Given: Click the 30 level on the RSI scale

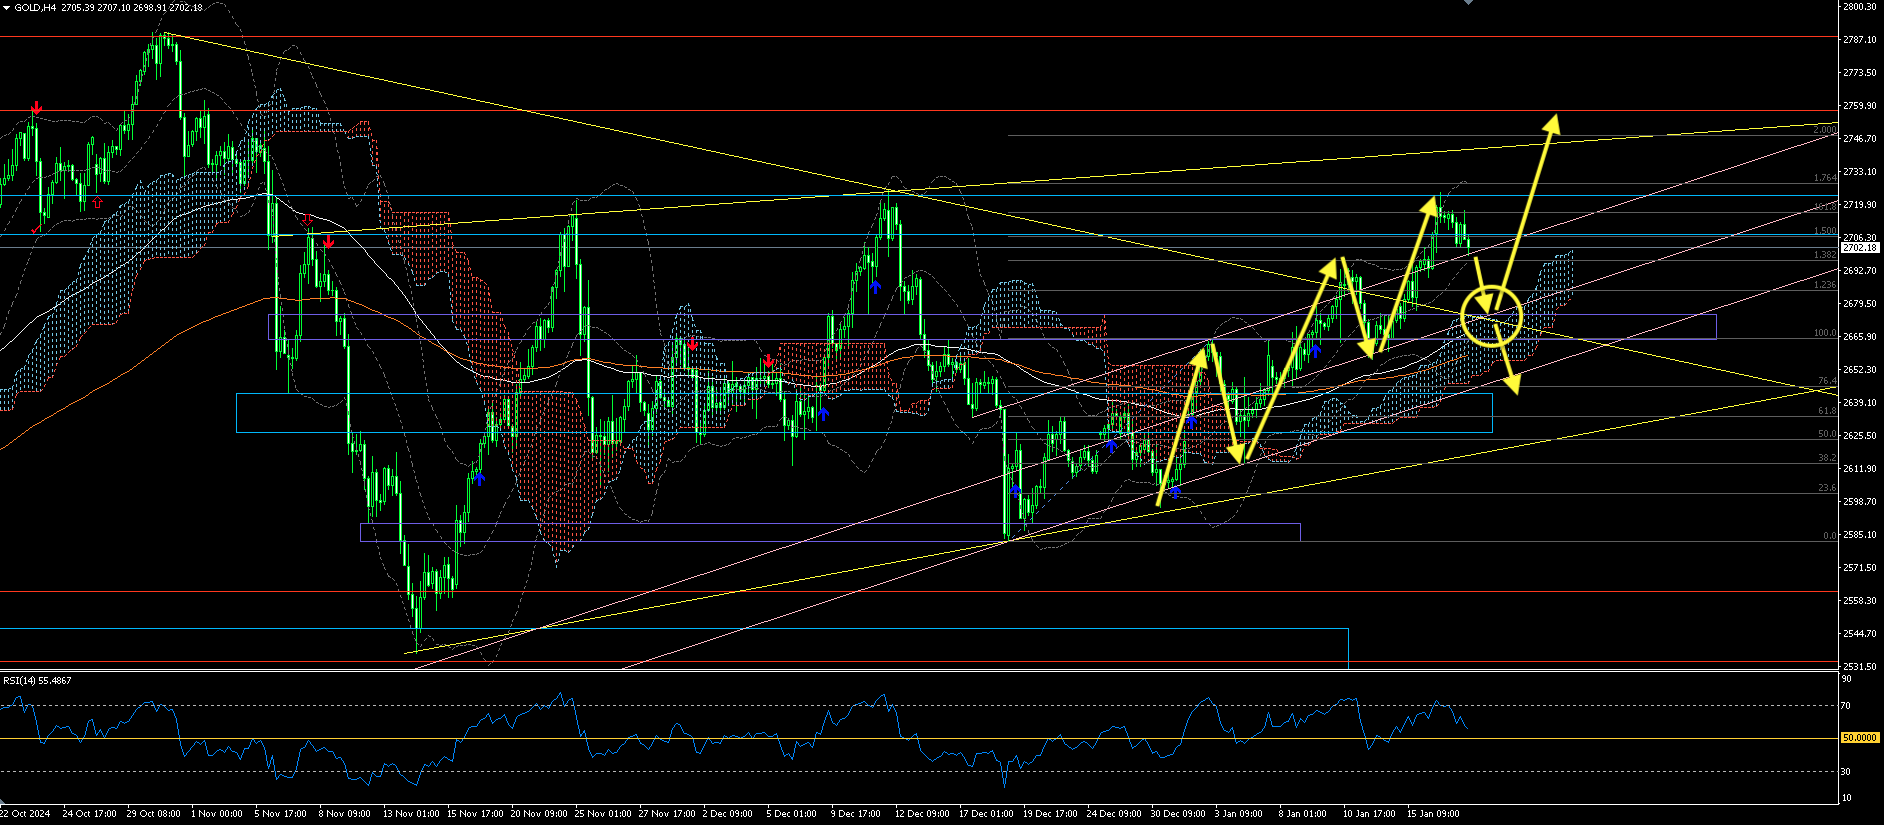Looking at the screenshot, I should coord(1847,772).
